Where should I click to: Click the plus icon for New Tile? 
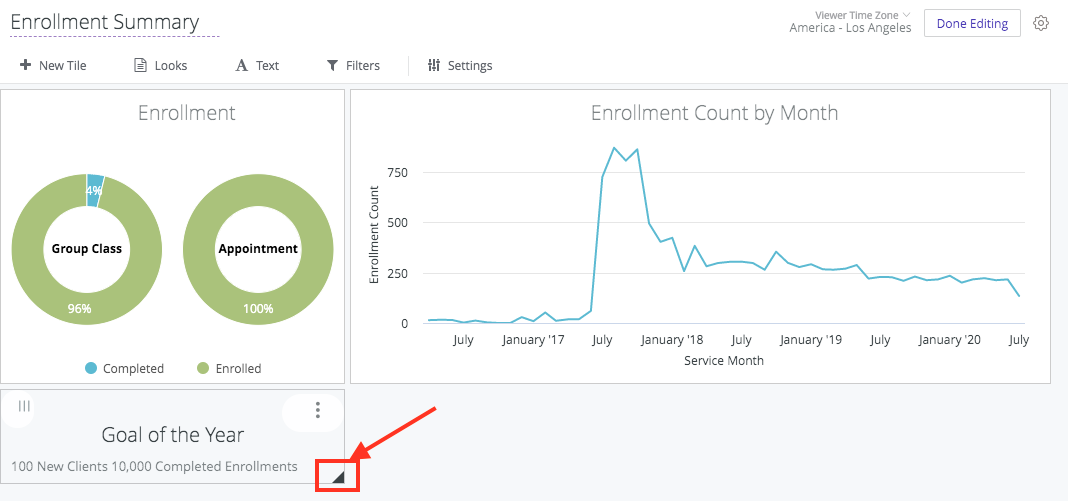(25, 65)
